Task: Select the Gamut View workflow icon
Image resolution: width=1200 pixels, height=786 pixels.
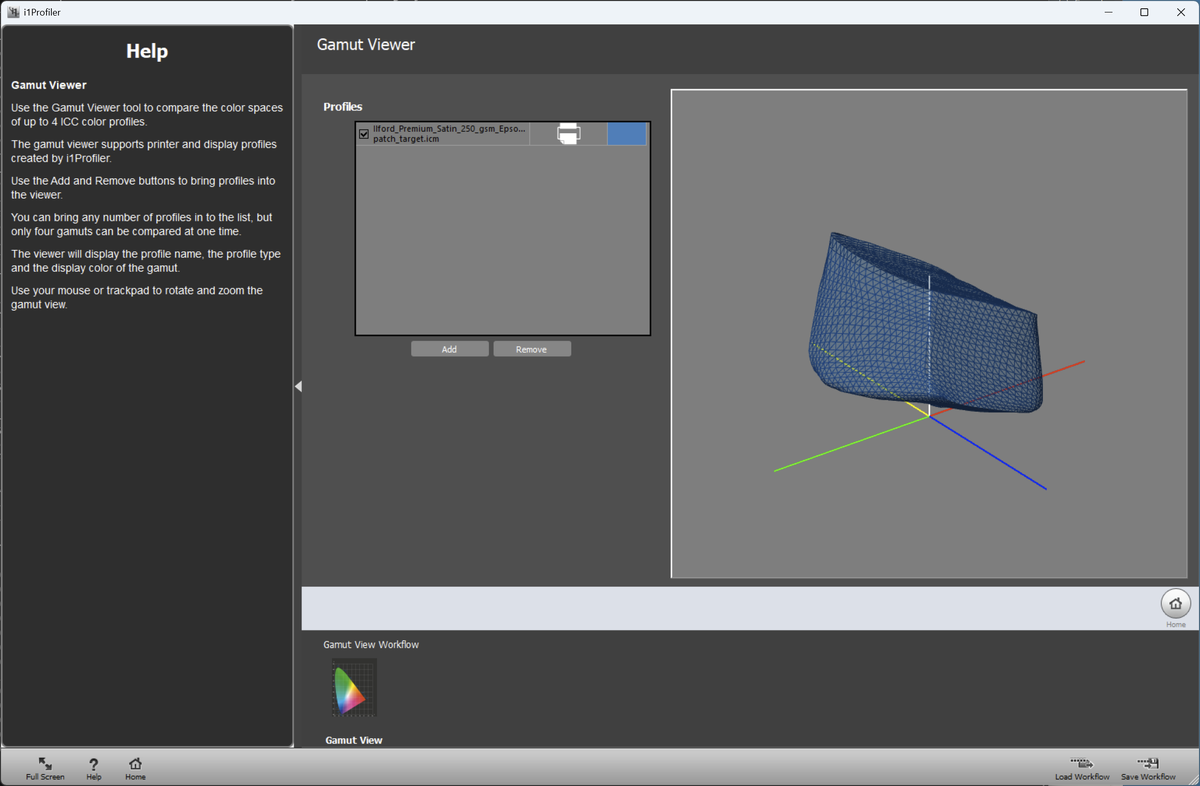Action: (x=354, y=688)
